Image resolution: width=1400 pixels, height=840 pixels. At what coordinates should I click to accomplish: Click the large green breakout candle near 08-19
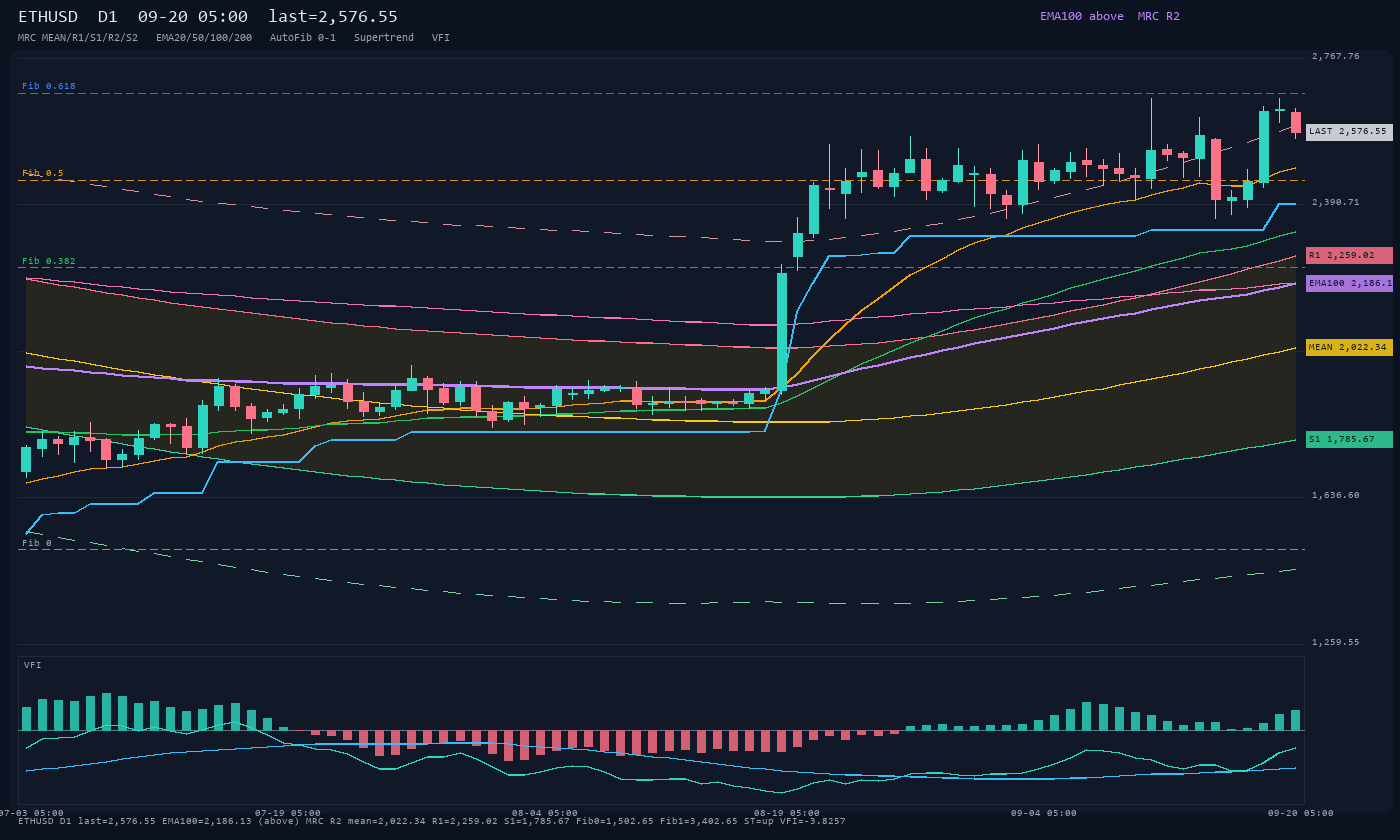[782, 330]
